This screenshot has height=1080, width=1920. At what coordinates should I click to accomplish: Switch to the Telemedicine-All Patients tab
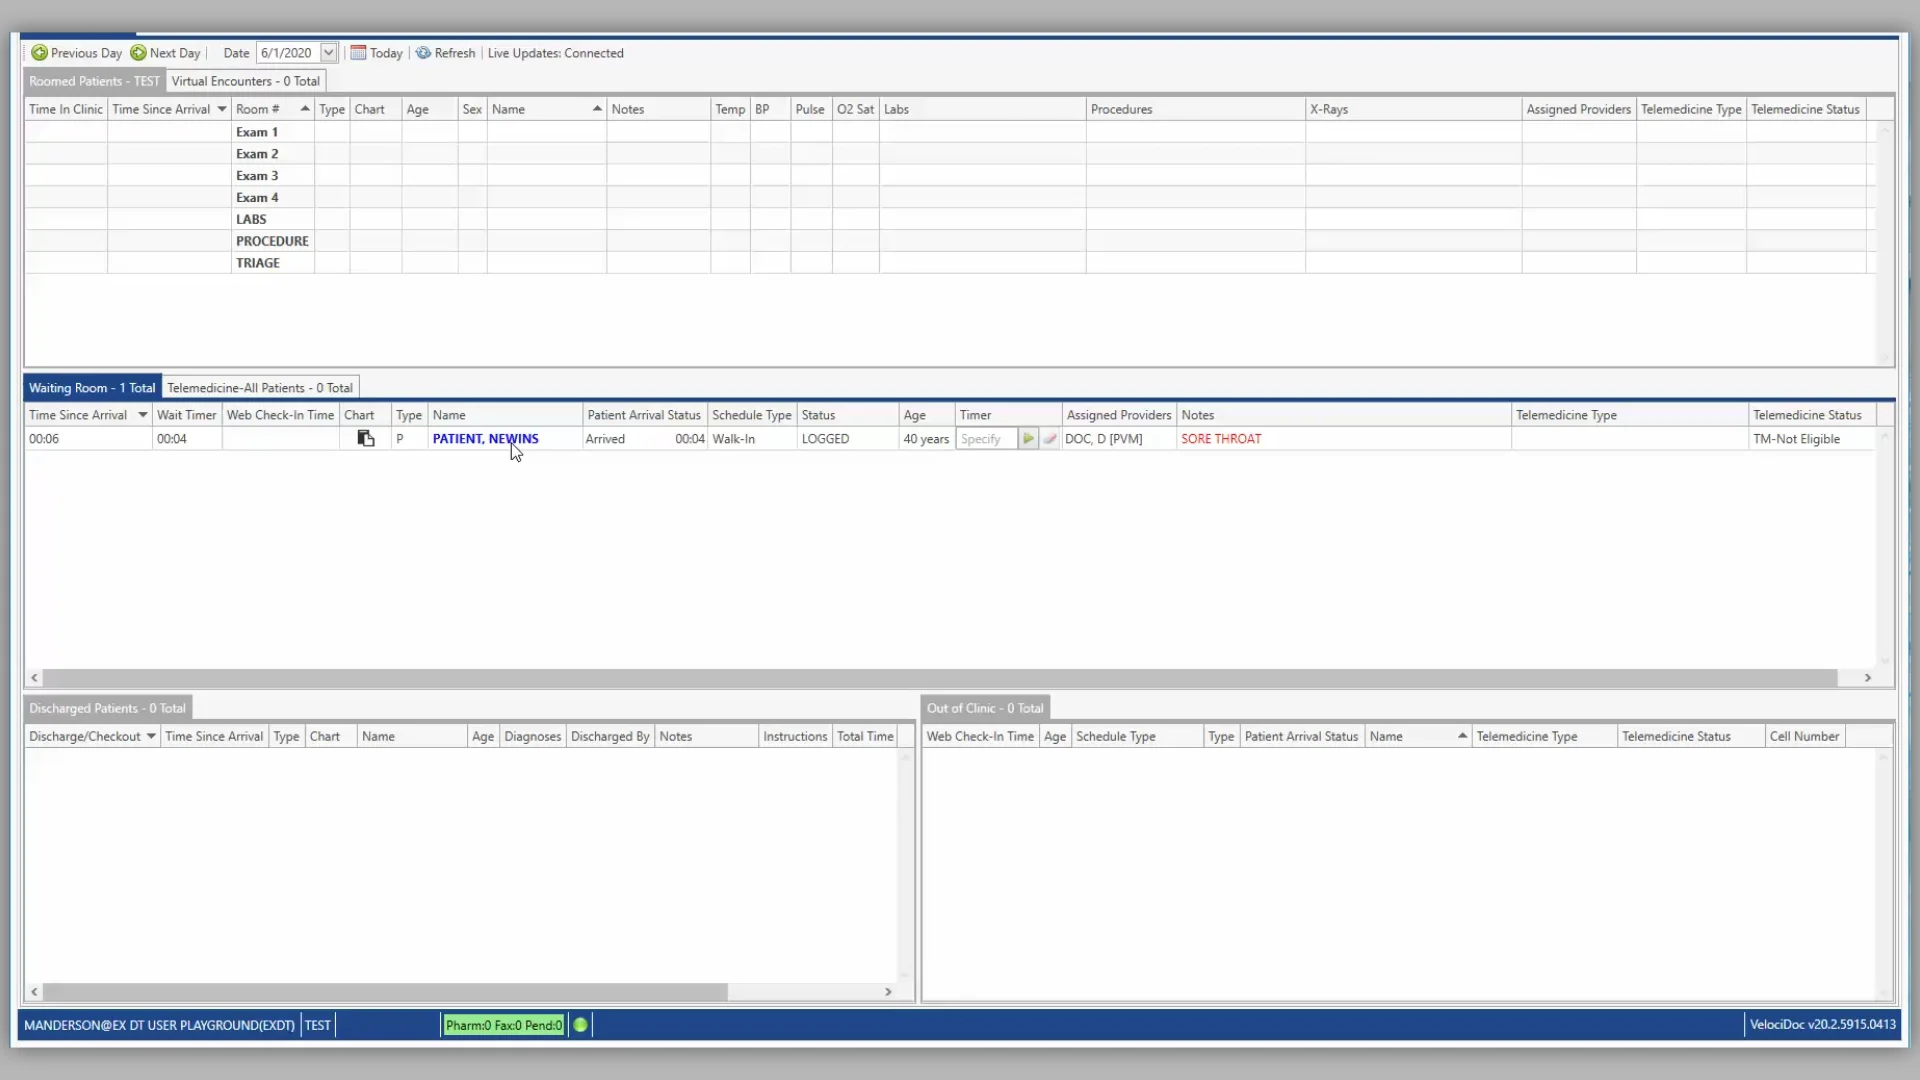pos(259,387)
